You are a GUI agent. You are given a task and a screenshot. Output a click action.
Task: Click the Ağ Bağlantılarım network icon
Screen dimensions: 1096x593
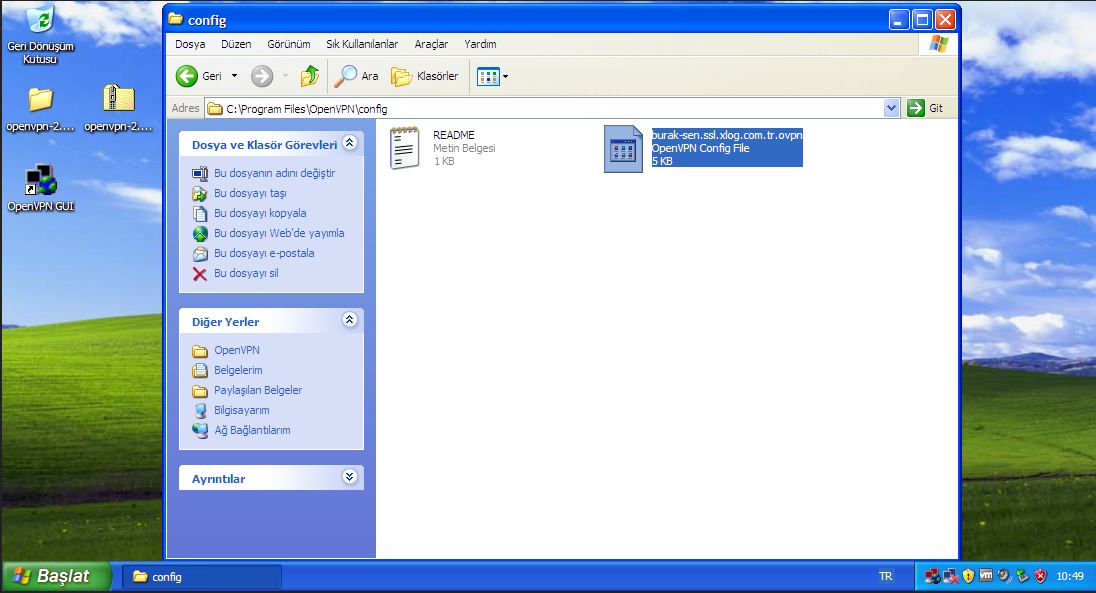coord(200,431)
